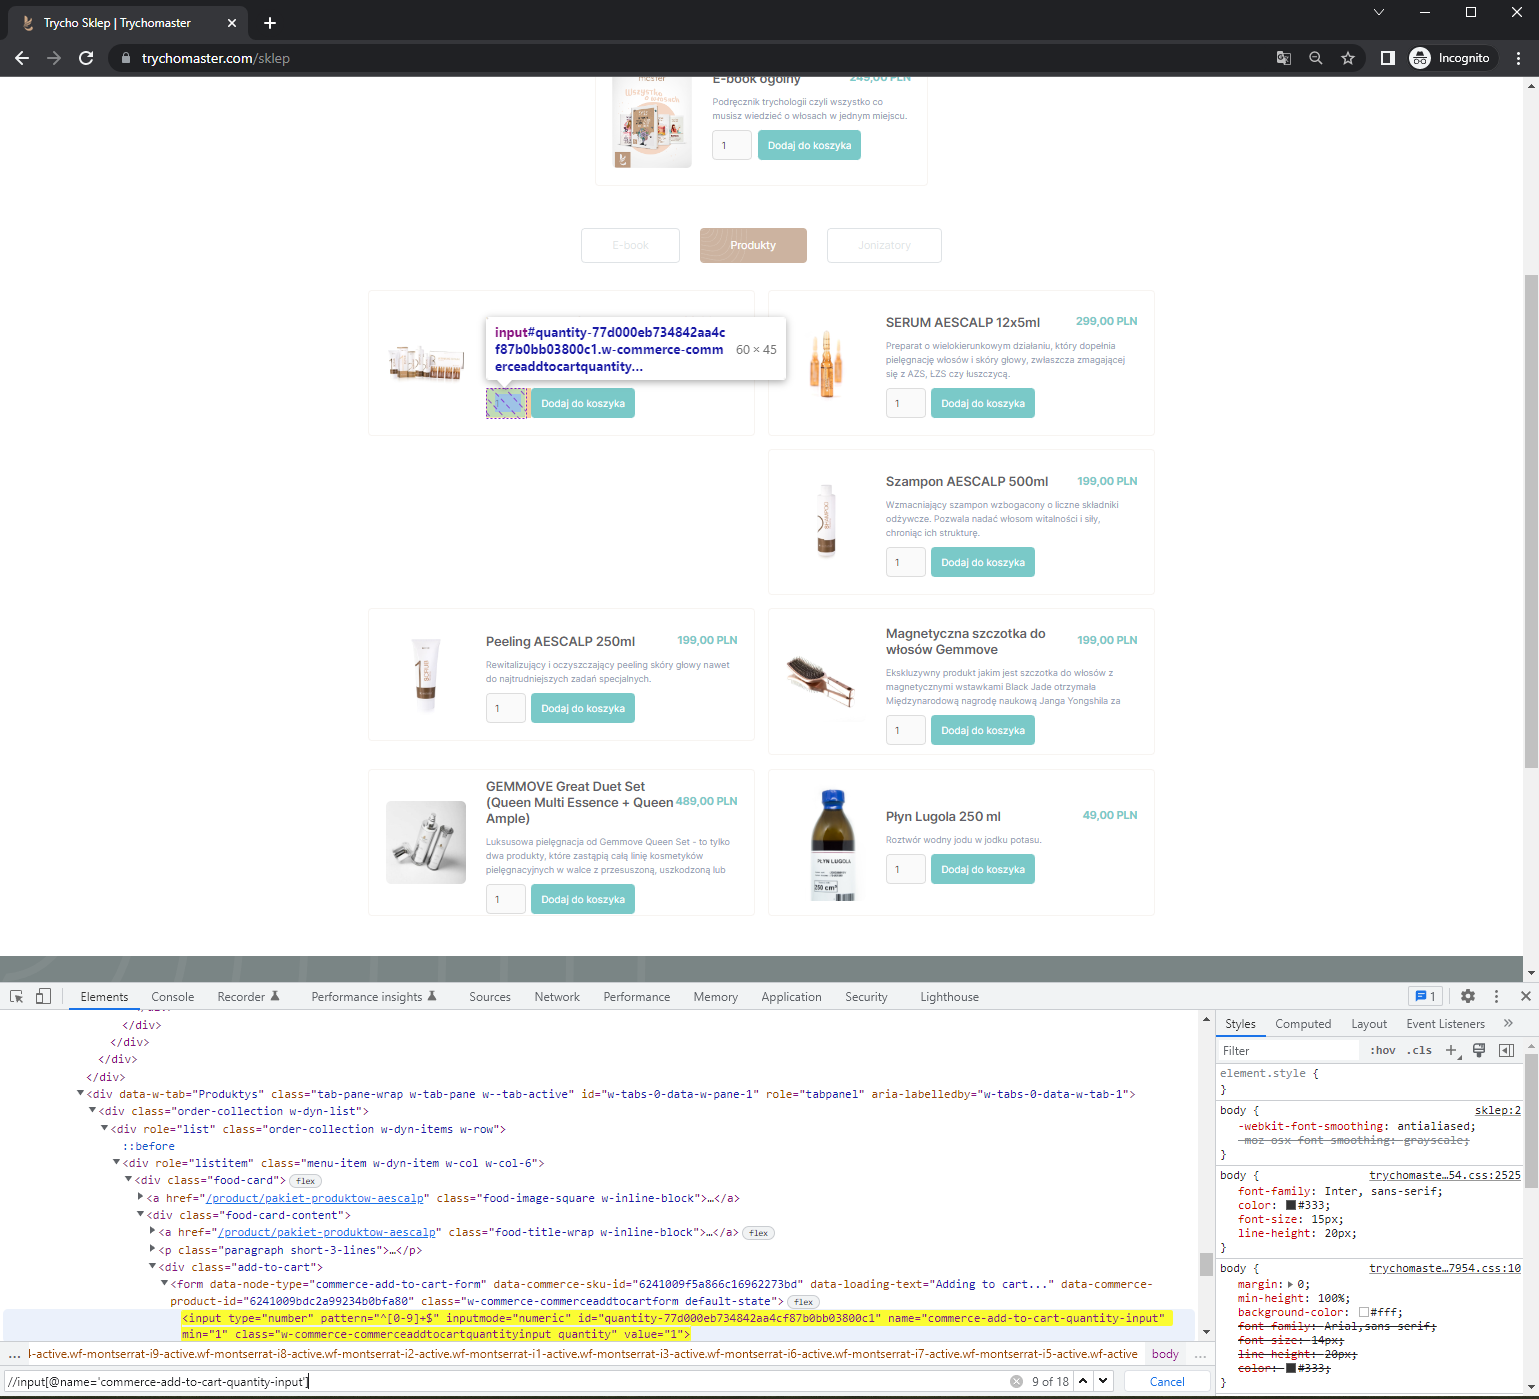The image size is (1539, 1399).
Task: Toggle the :hov element state panel
Action: click(1383, 1050)
